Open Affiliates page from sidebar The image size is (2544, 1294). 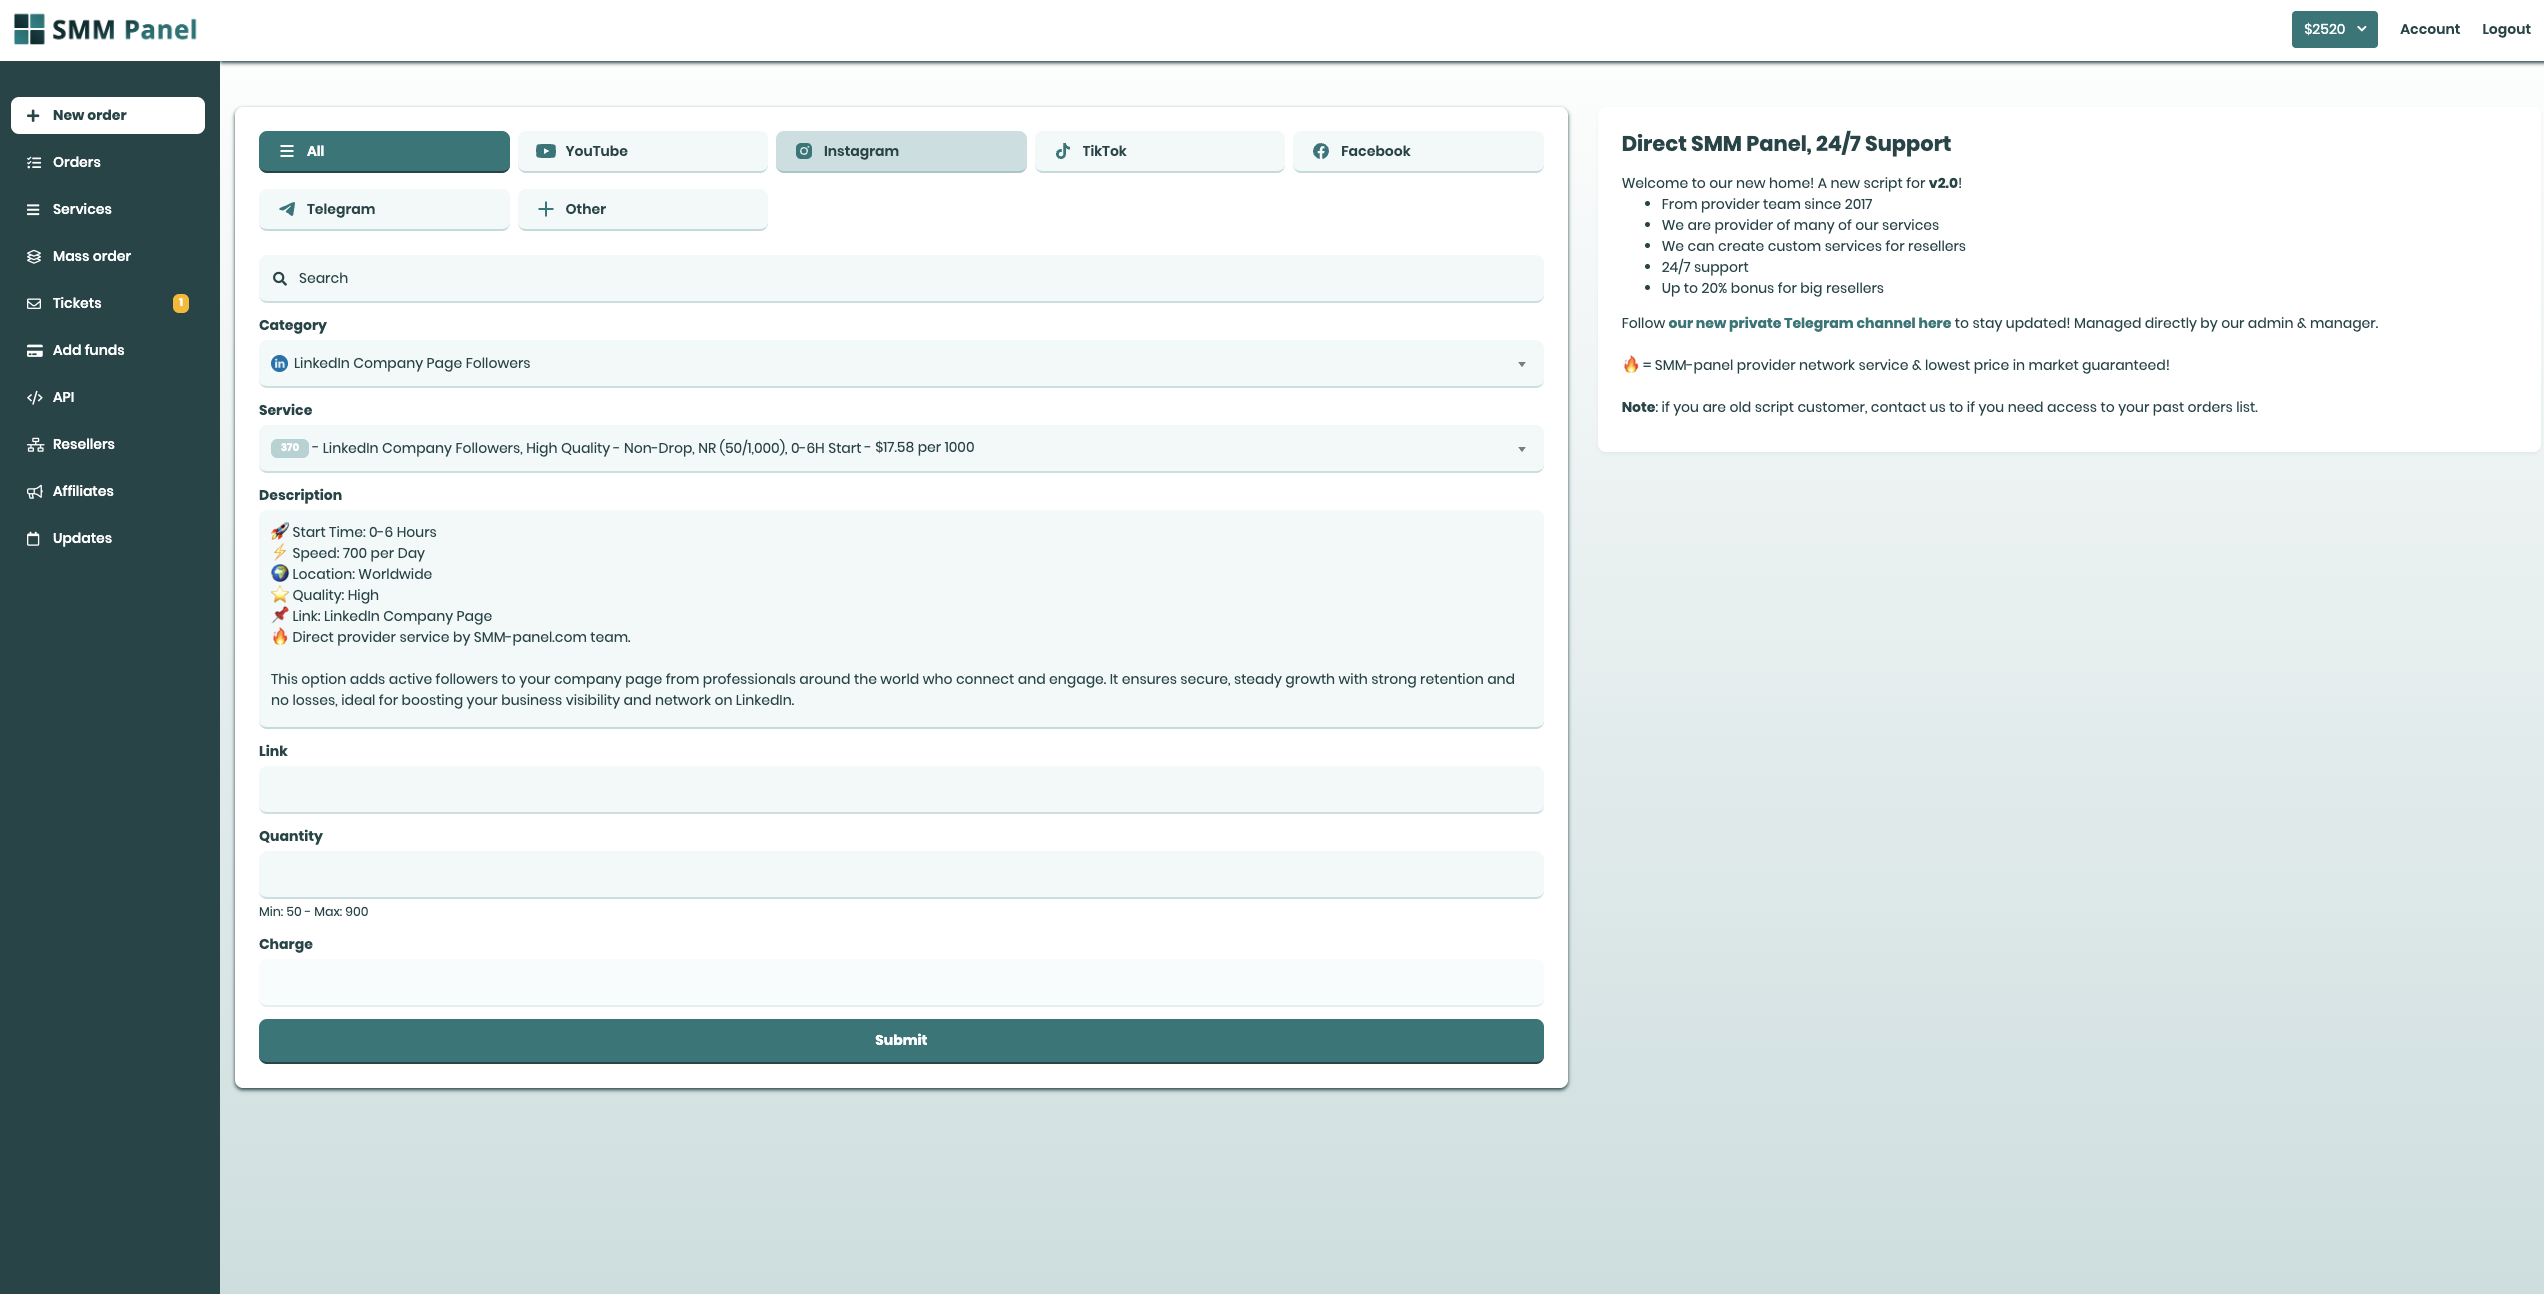[x=108, y=491]
